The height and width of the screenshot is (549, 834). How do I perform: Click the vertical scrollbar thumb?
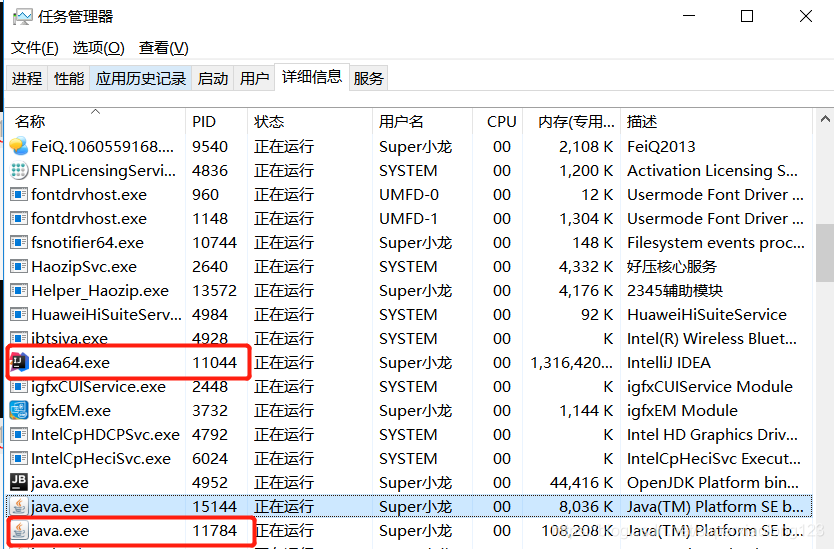click(x=825, y=253)
